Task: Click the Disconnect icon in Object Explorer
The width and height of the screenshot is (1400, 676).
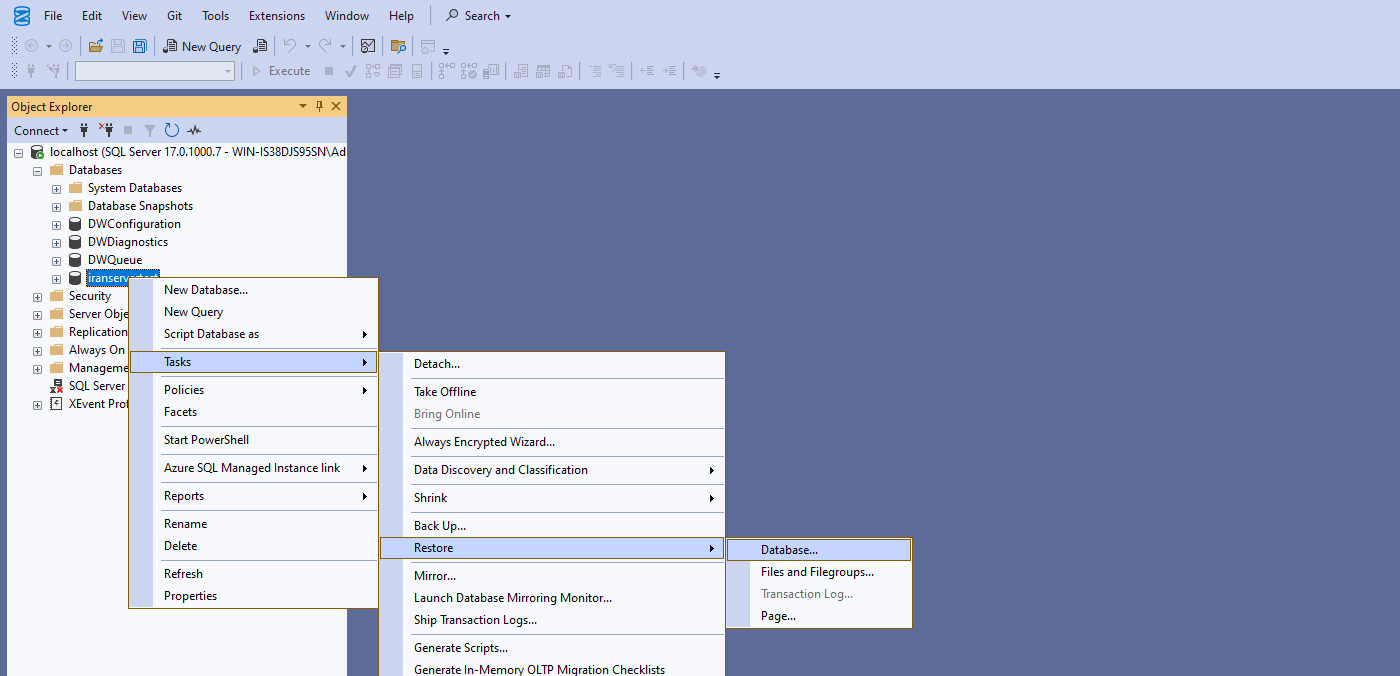Action: pos(106,130)
